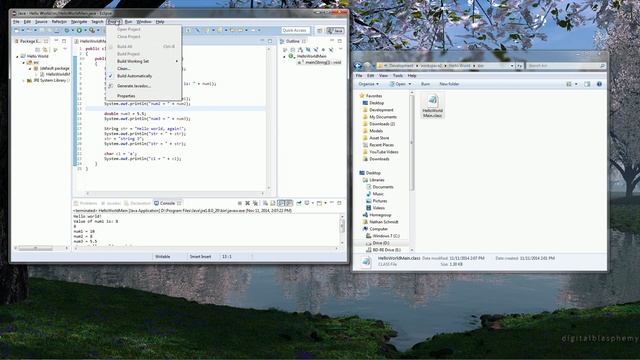Image resolution: width=640 pixels, height=360 pixels.
Task: Click the editor horizontal scrollbar
Action: point(176,193)
